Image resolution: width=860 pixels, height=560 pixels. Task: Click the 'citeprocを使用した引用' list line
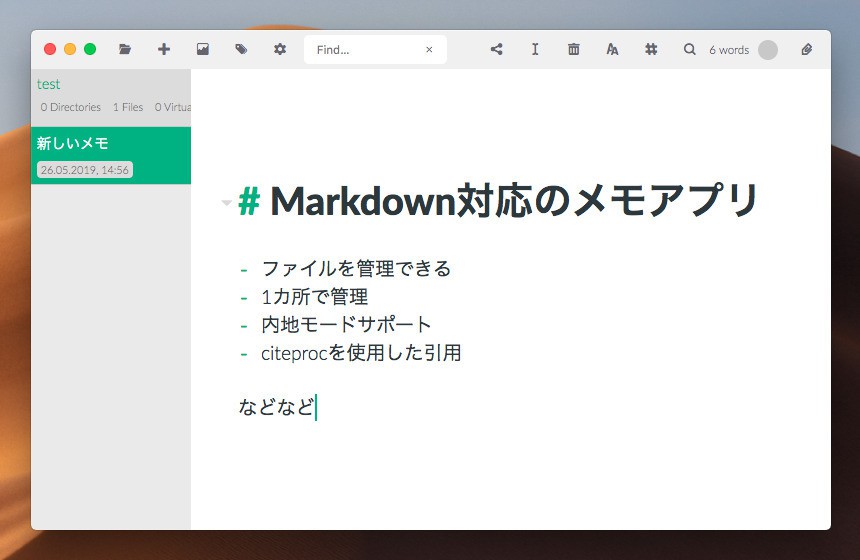tap(361, 353)
